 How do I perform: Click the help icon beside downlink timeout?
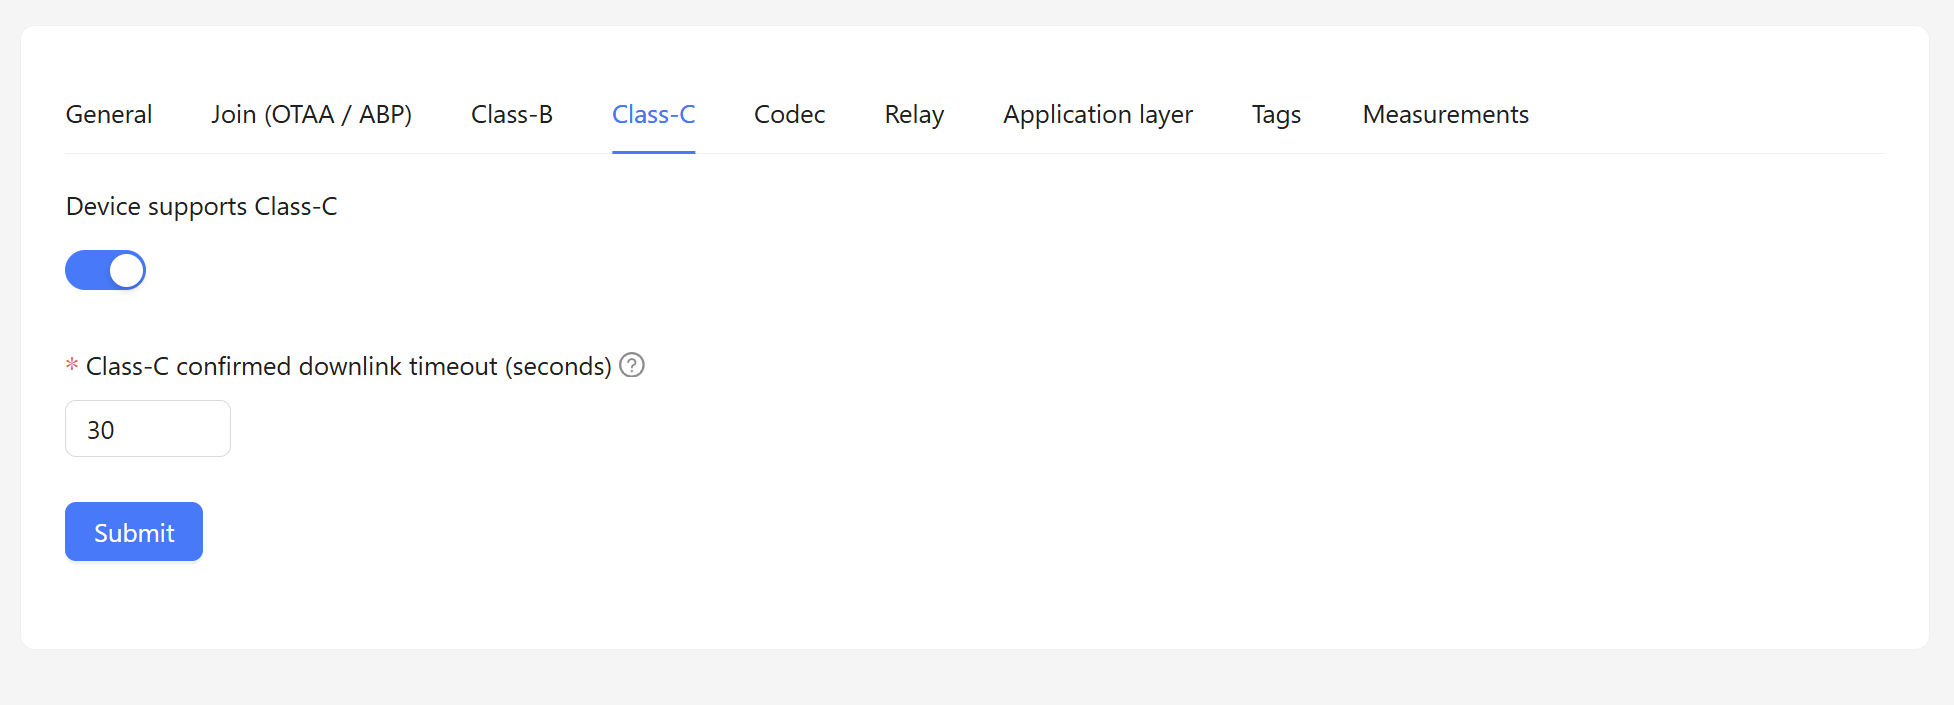[x=632, y=365]
